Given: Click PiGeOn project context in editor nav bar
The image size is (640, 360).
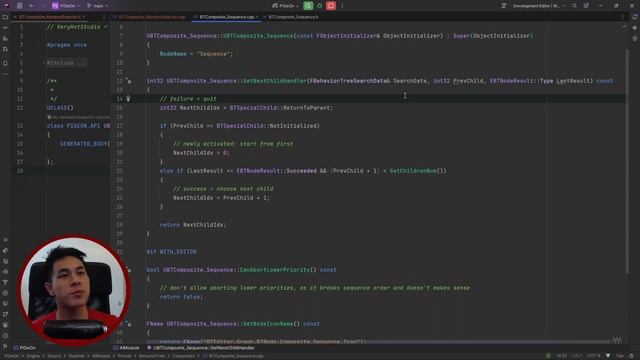Looking at the screenshot, I should [x=24, y=348].
